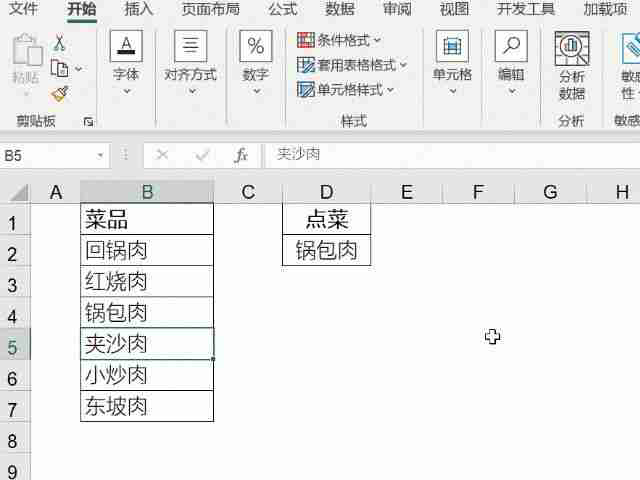Select cell containing 小炒肉
The image size is (640, 480).
pos(147,375)
